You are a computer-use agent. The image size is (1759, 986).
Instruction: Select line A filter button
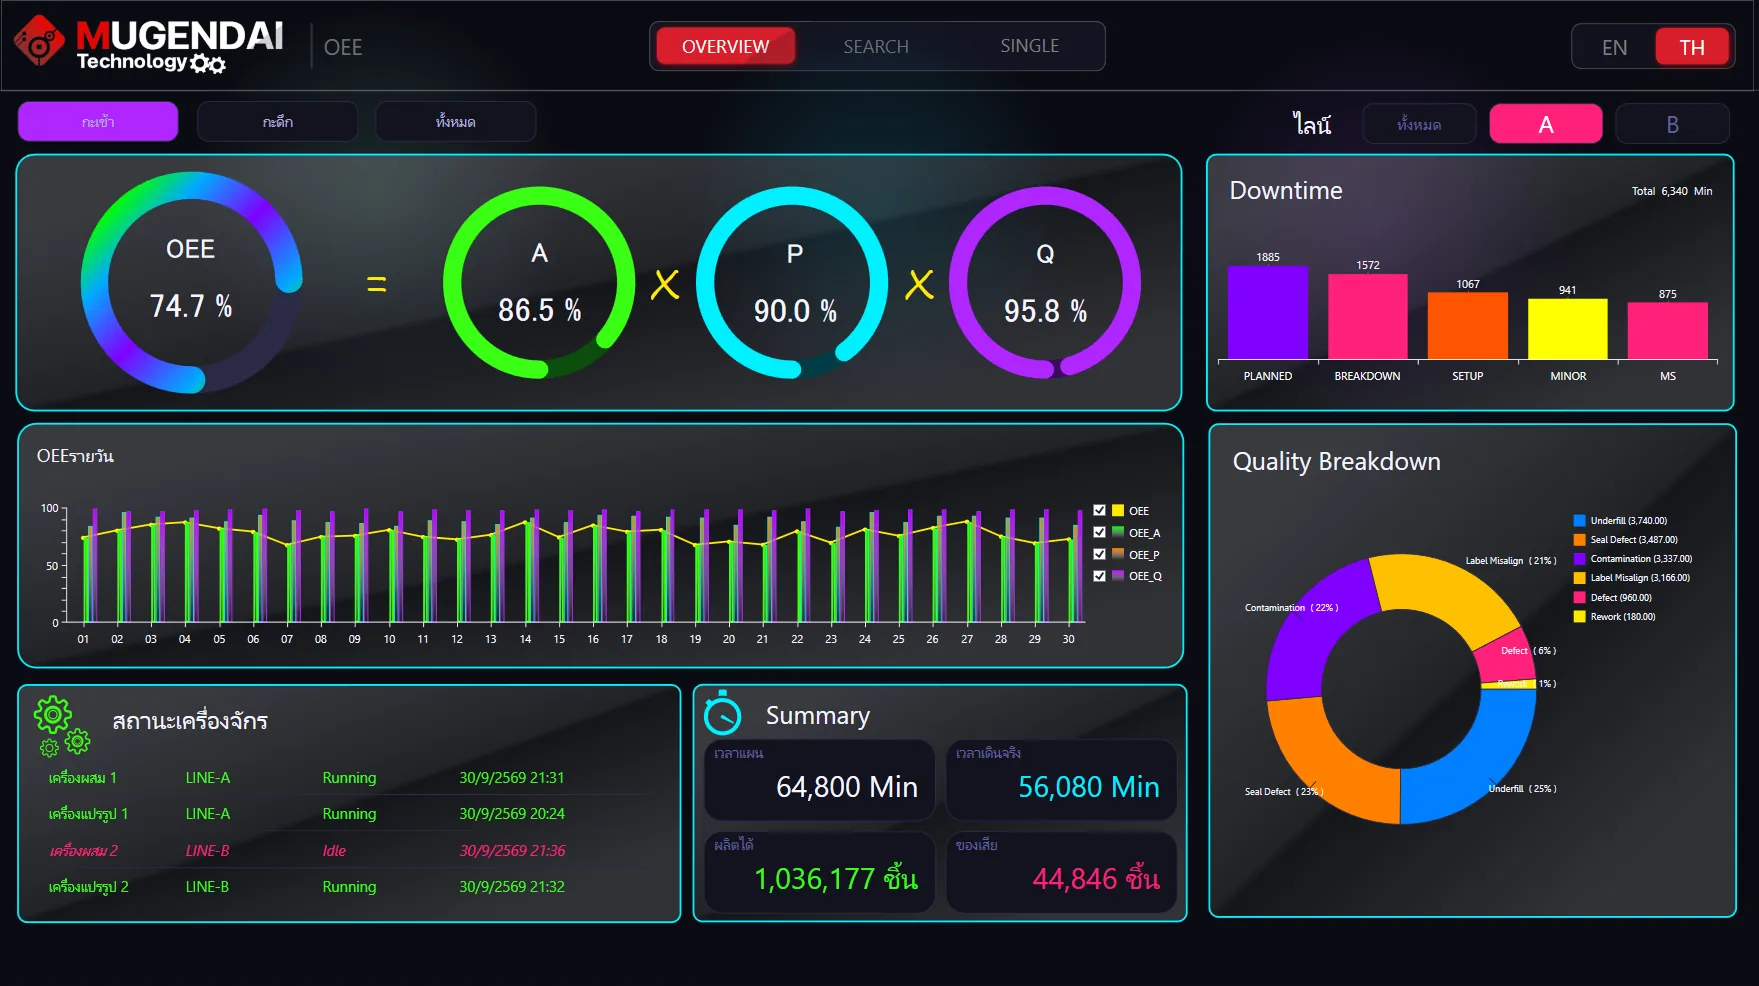click(x=1546, y=125)
